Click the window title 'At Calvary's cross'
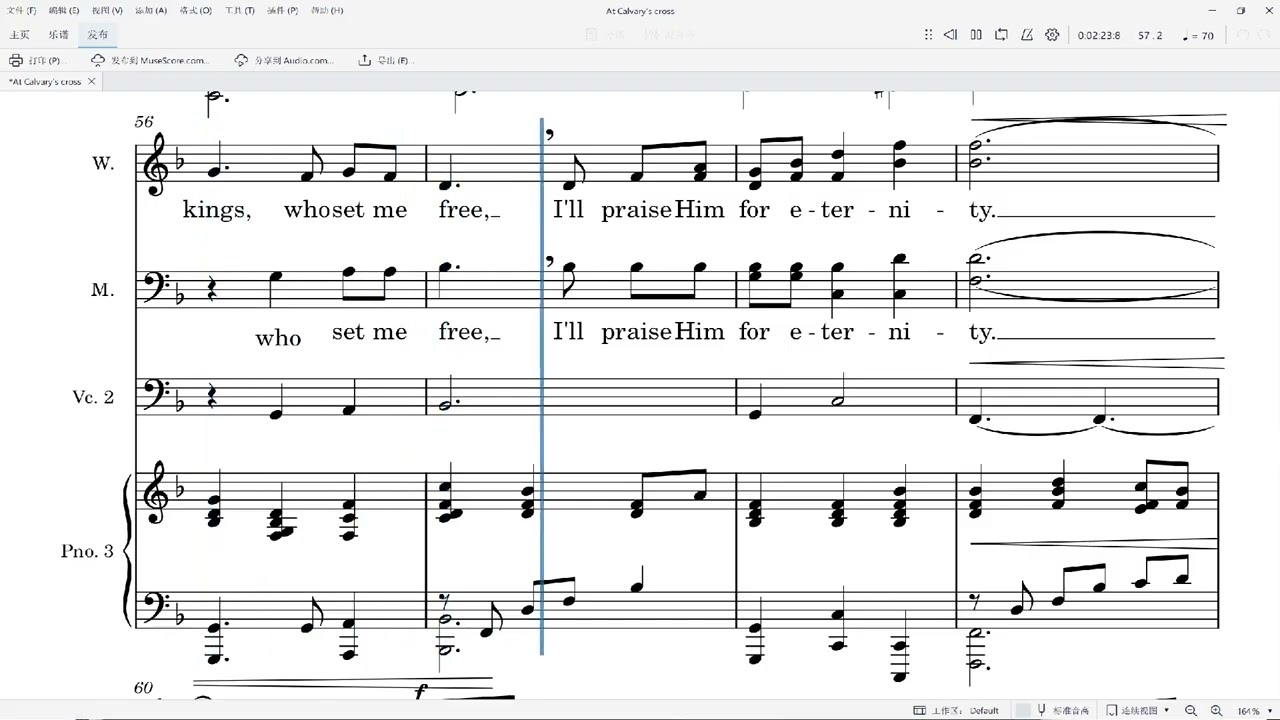The height and width of the screenshot is (720, 1280). (x=640, y=10)
